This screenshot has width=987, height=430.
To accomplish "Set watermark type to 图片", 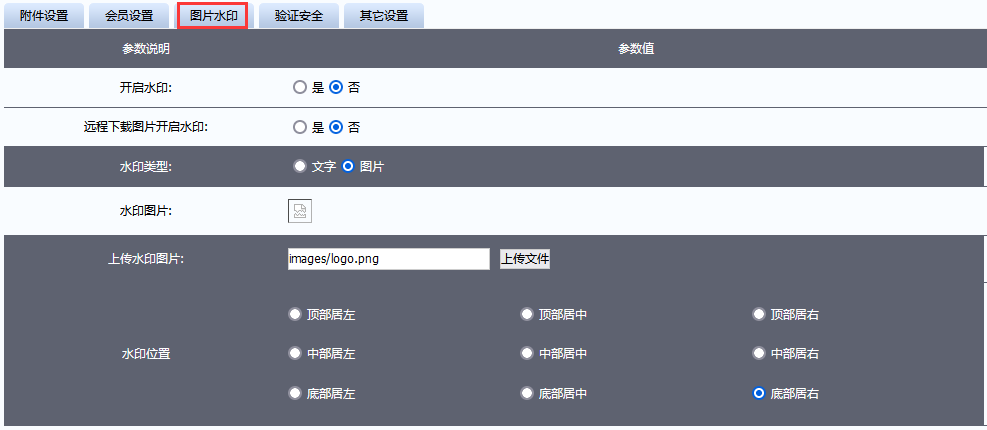I will point(348,167).
